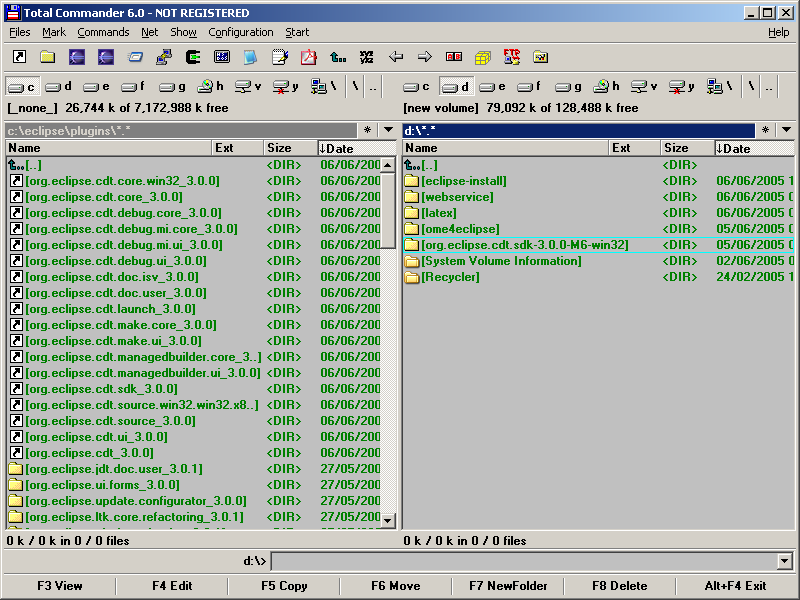The height and width of the screenshot is (600, 800).
Task: Click the red Acrobat PDF toolbar icon
Action: (308, 57)
